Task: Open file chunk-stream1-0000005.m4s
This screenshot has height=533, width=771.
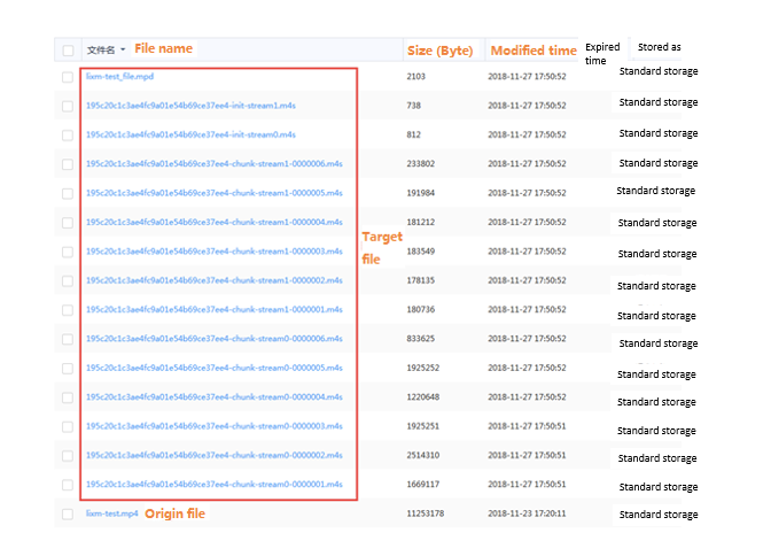Action: point(214,193)
